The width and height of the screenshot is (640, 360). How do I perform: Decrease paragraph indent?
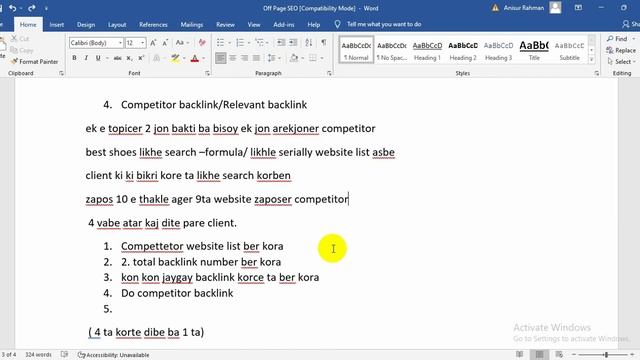pos(281,42)
